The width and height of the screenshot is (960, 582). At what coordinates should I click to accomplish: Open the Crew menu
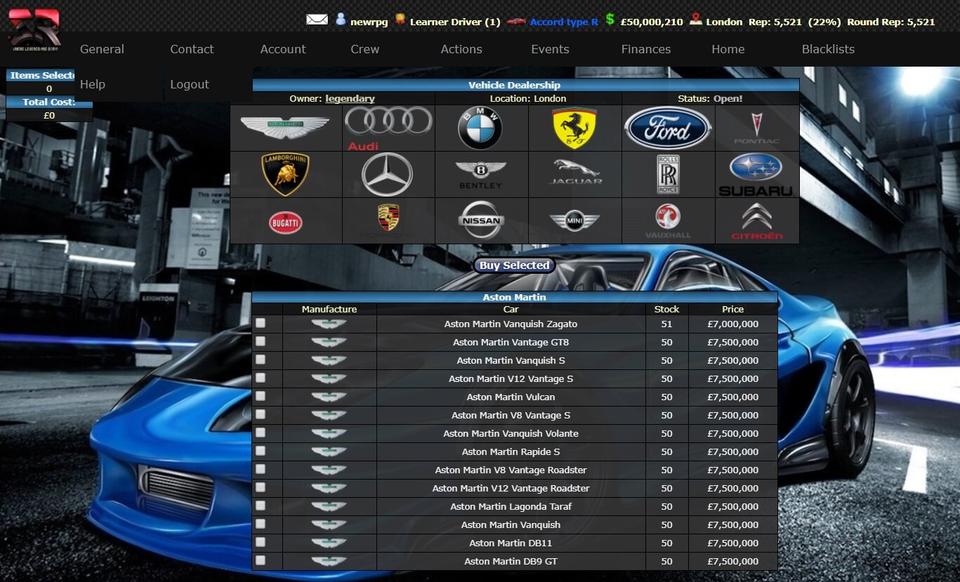pos(365,49)
